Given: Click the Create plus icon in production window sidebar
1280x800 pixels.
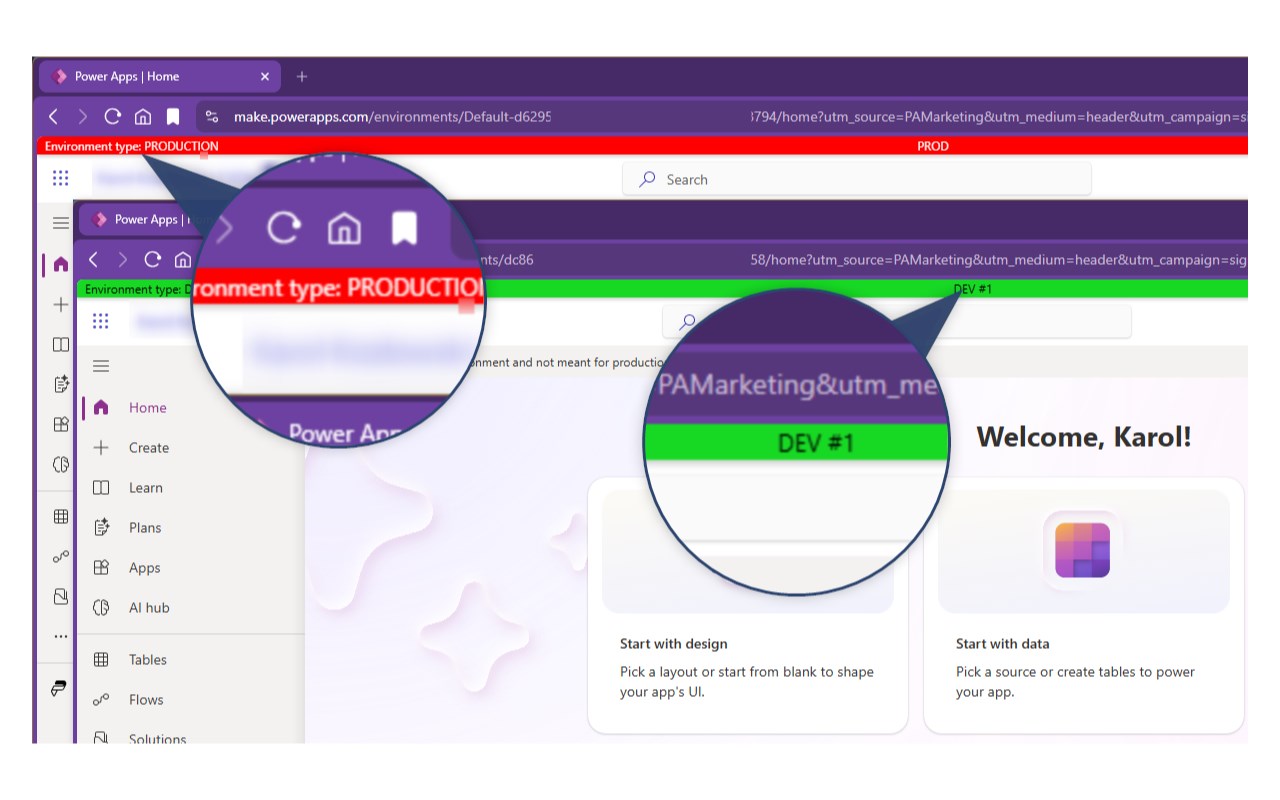Looking at the screenshot, I should pyautogui.click(x=61, y=305).
